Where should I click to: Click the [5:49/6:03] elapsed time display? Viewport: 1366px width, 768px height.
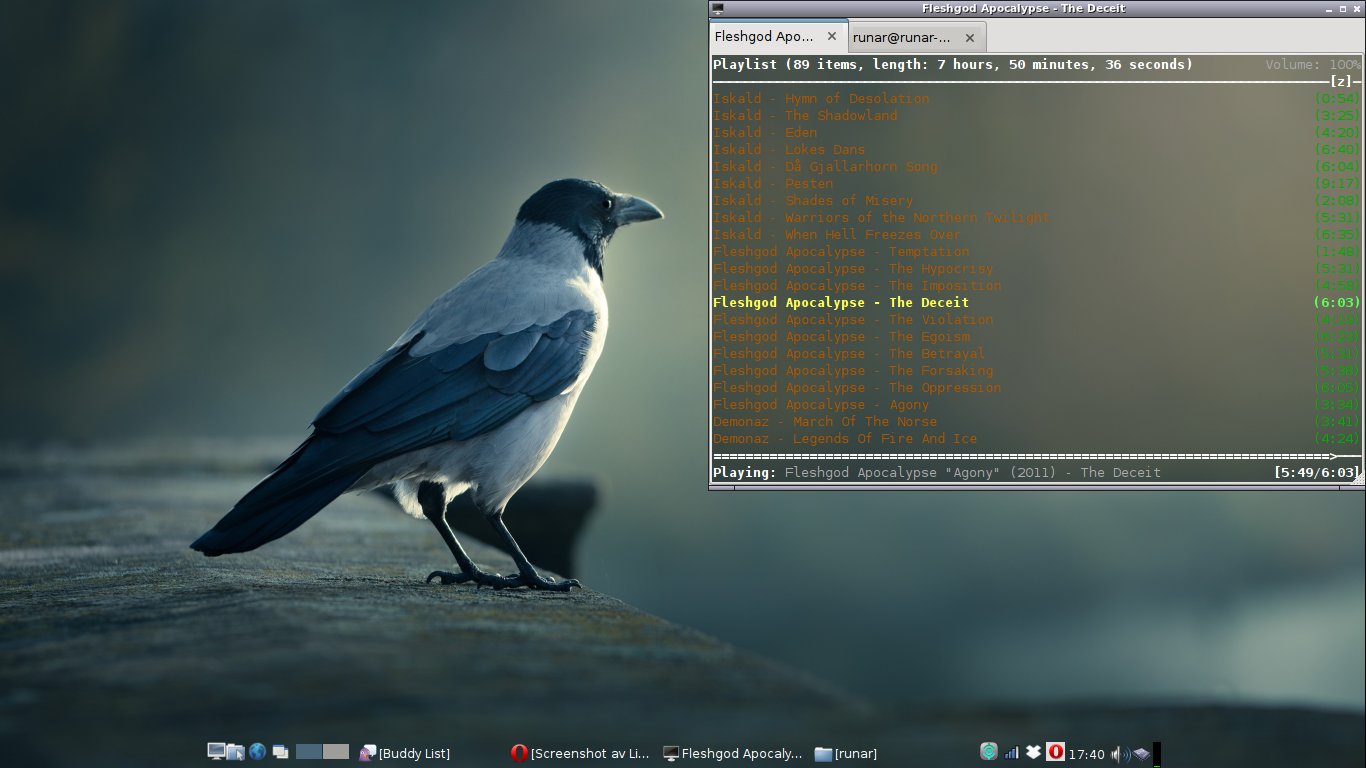pyautogui.click(x=1317, y=472)
